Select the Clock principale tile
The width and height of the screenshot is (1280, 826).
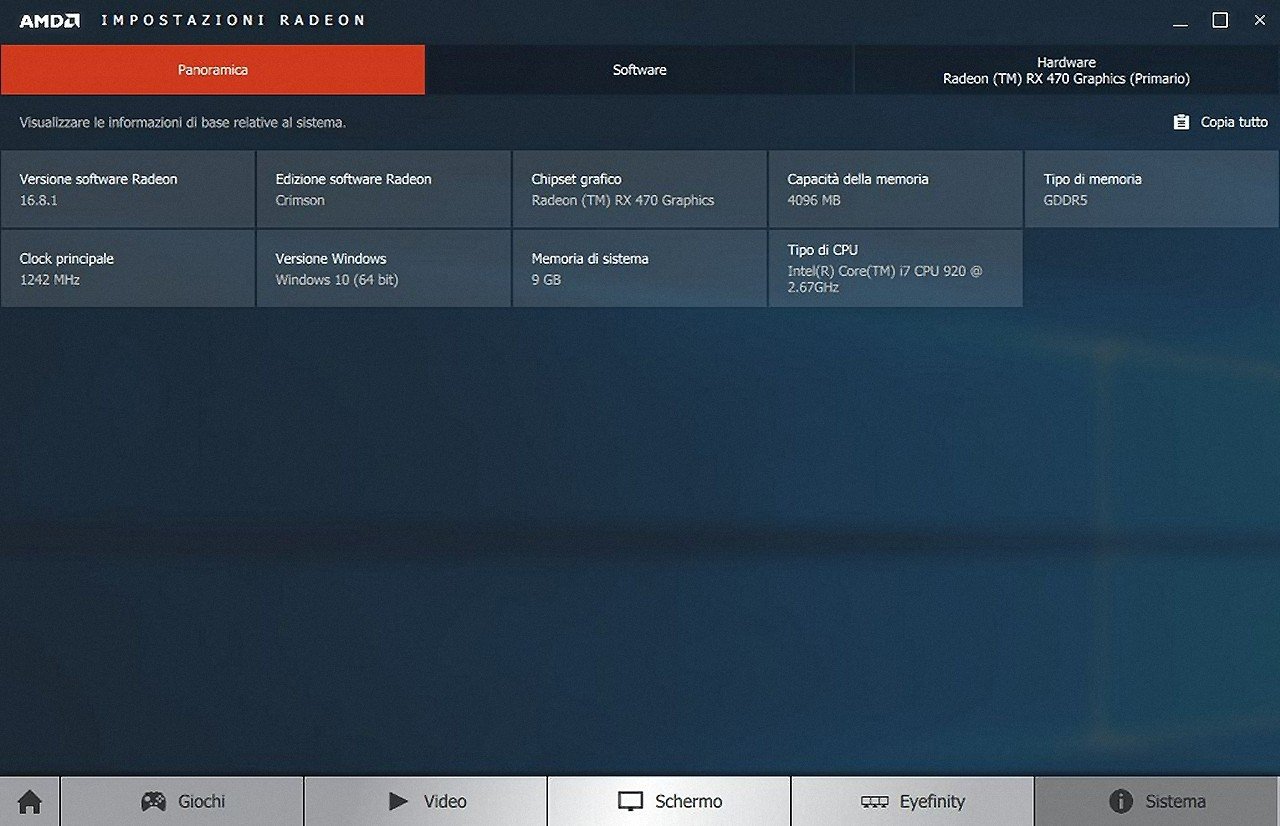tap(128, 268)
